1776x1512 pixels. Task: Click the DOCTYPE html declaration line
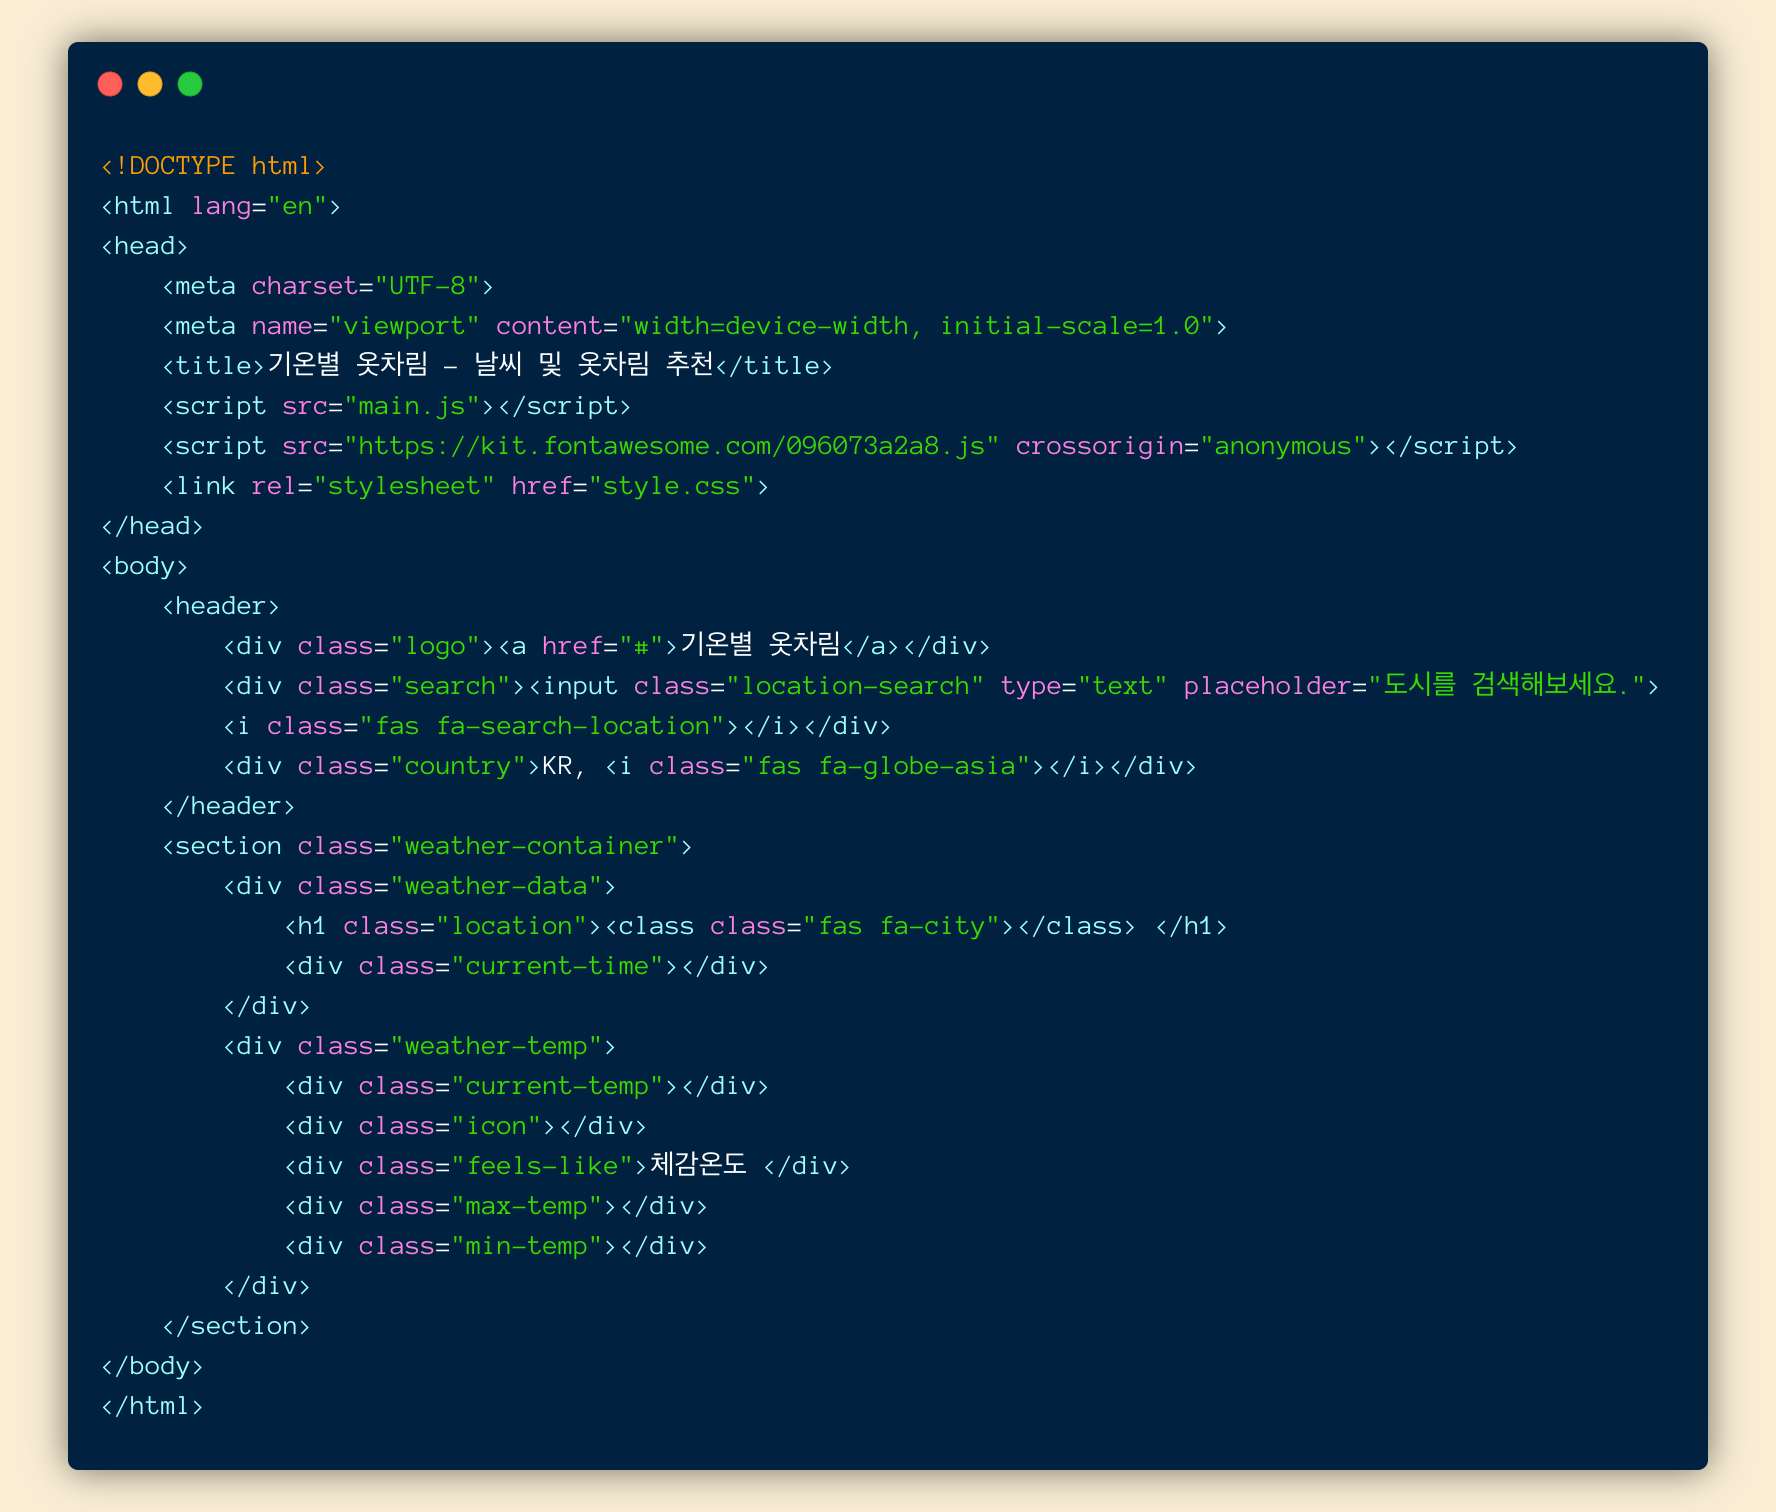click(213, 166)
